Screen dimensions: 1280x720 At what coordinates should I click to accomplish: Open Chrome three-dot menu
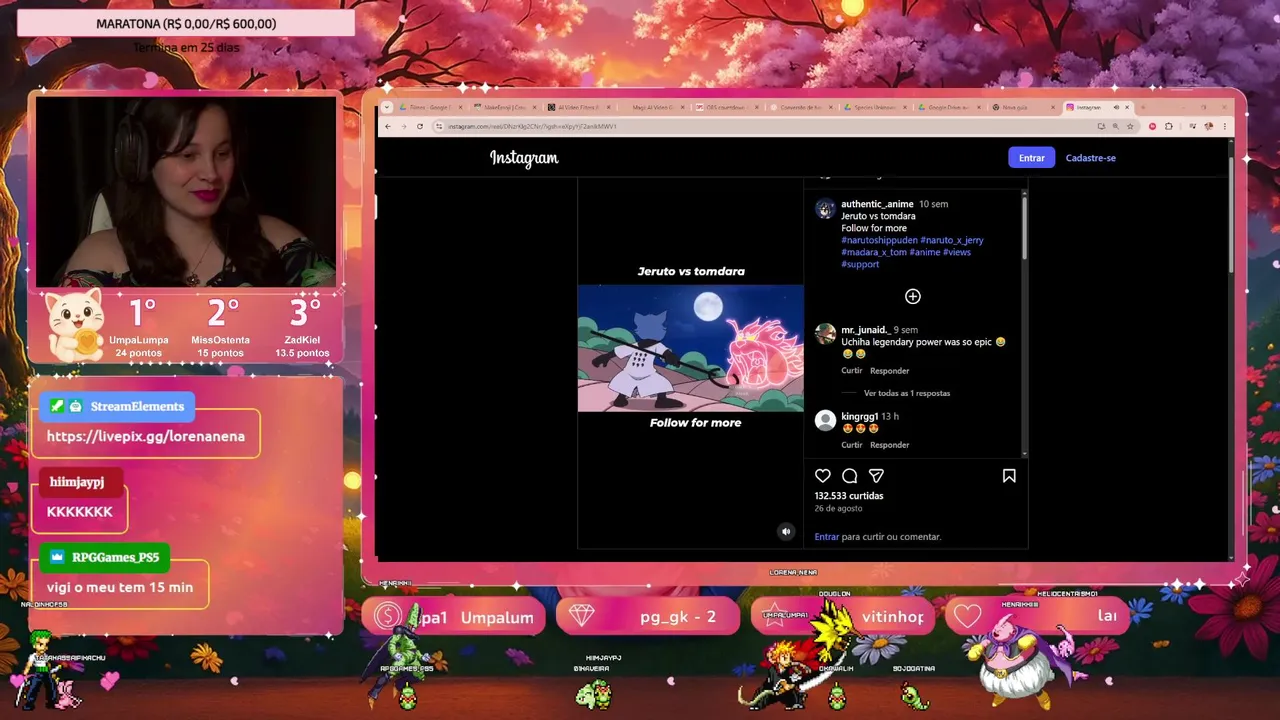coord(1225,126)
